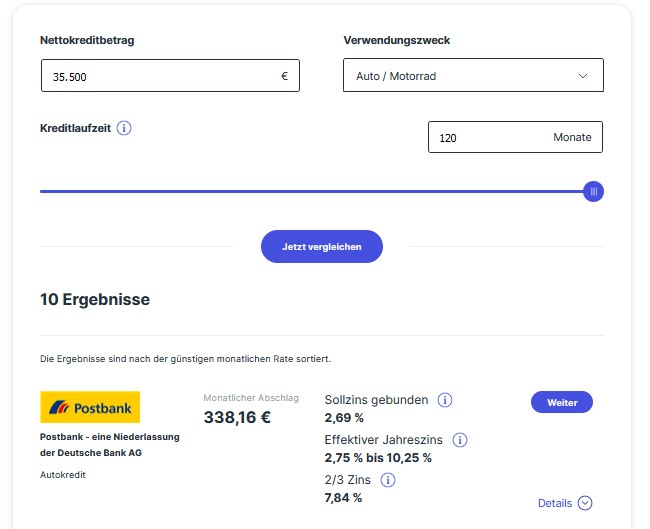Open the Verwendungszweck dropdown showing Auto / Motorrad
Viewport: 650px width, 529px height.
tap(460, 76)
